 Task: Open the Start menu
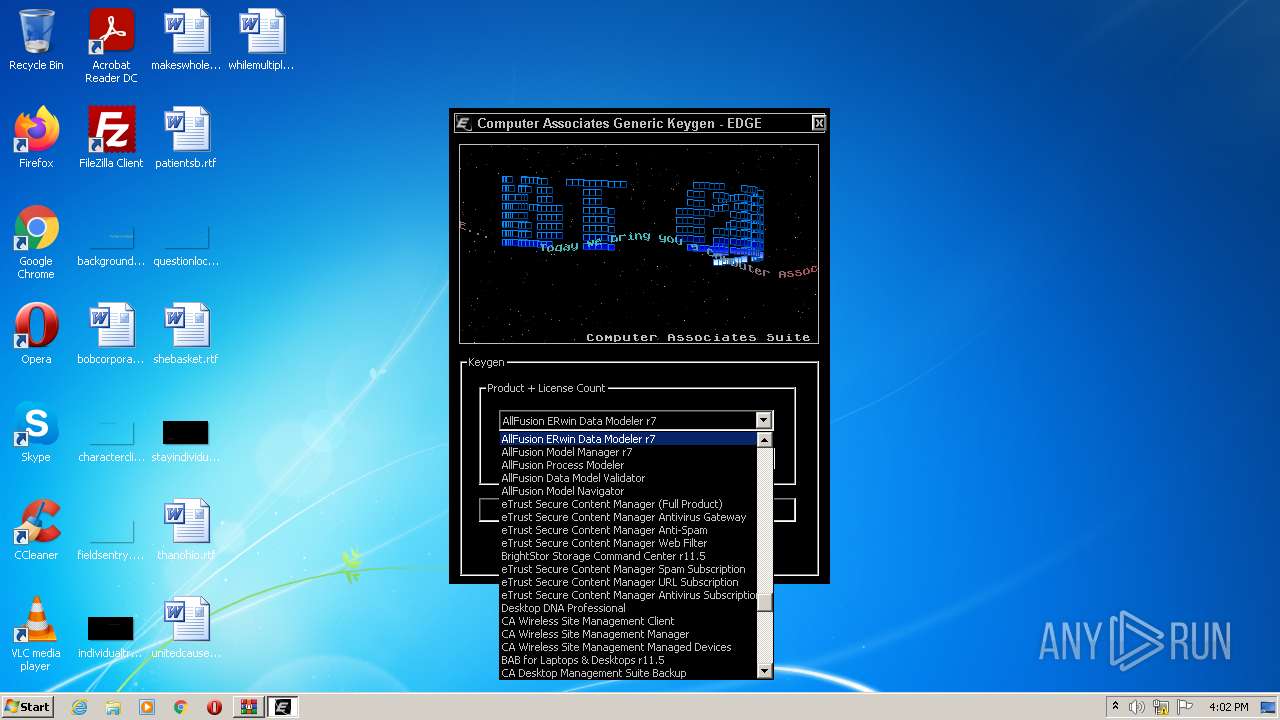point(28,707)
